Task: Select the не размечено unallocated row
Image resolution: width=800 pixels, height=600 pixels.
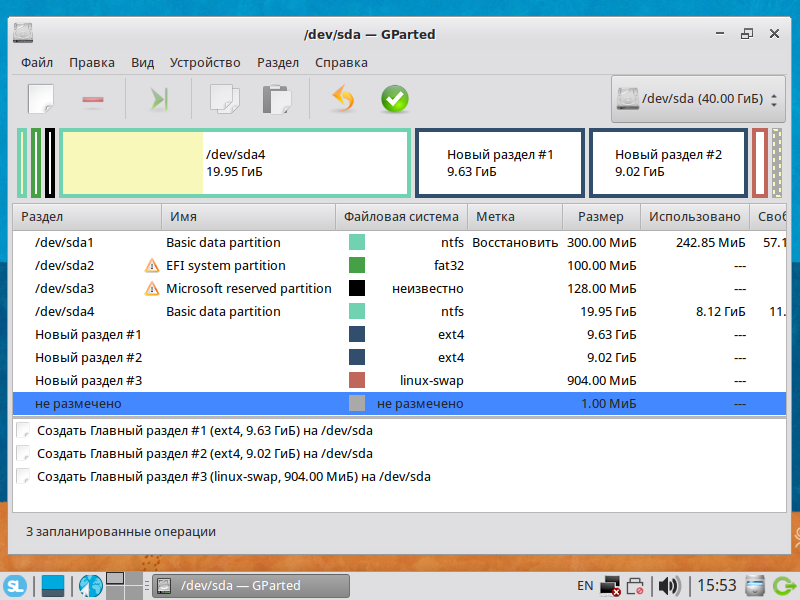Action: coord(399,404)
